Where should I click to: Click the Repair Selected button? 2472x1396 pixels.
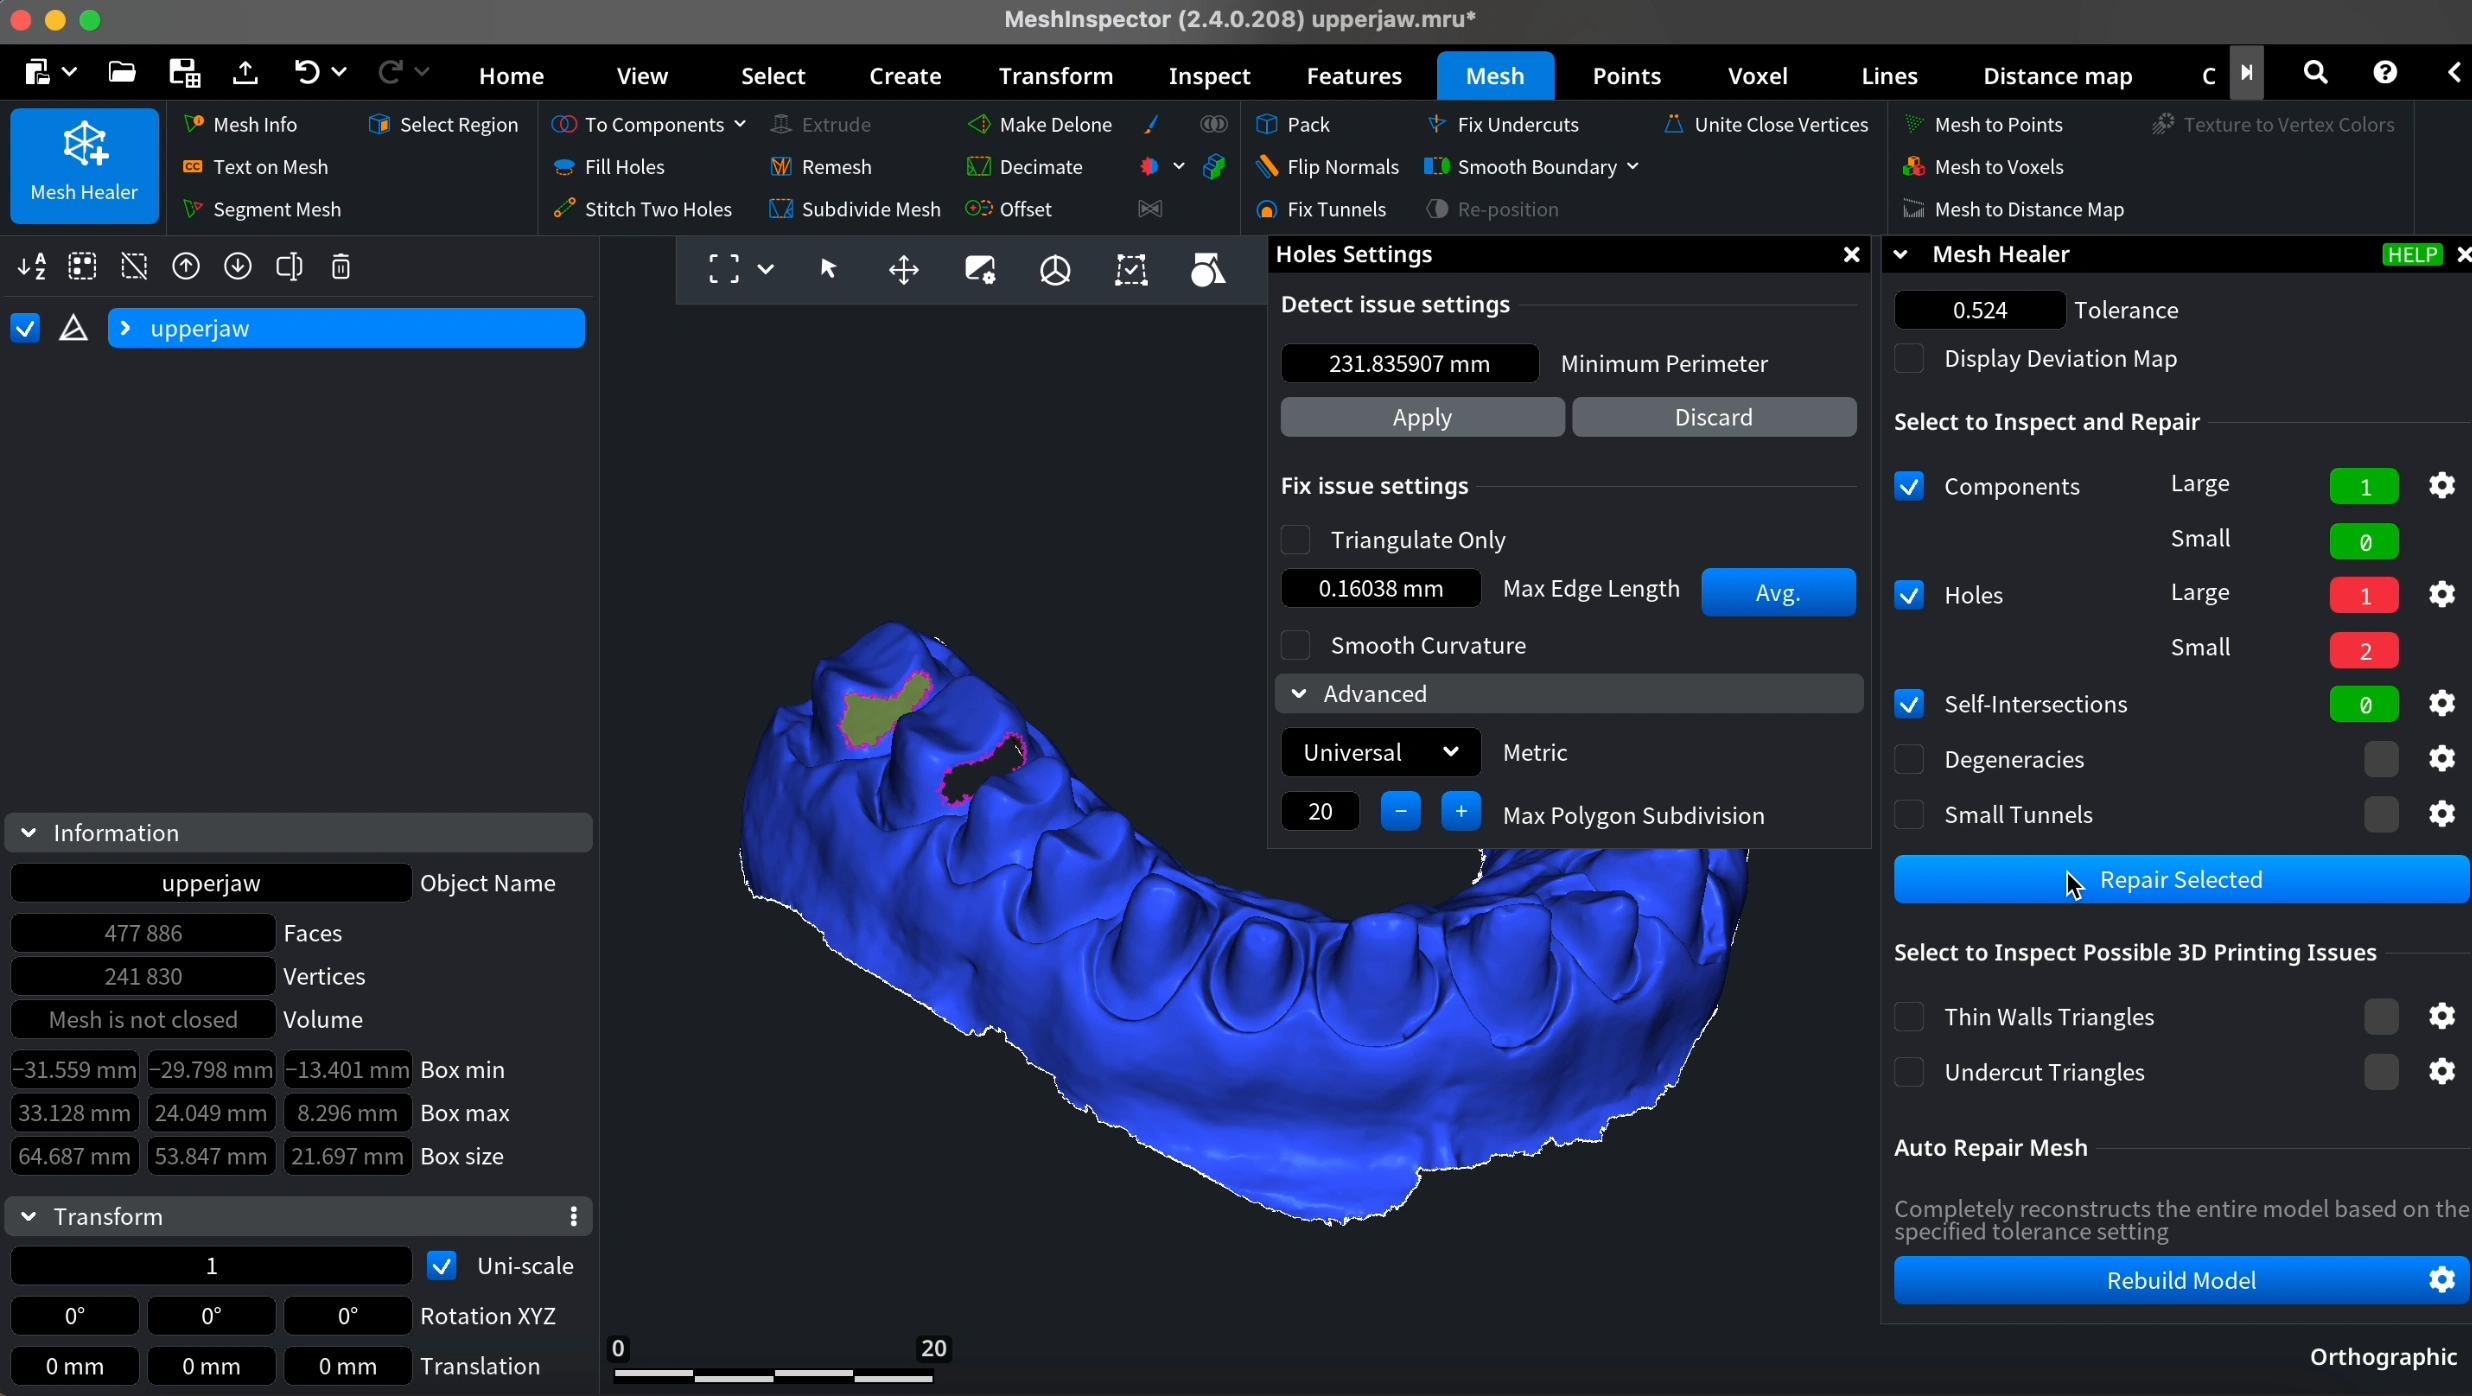(2180, 880)
